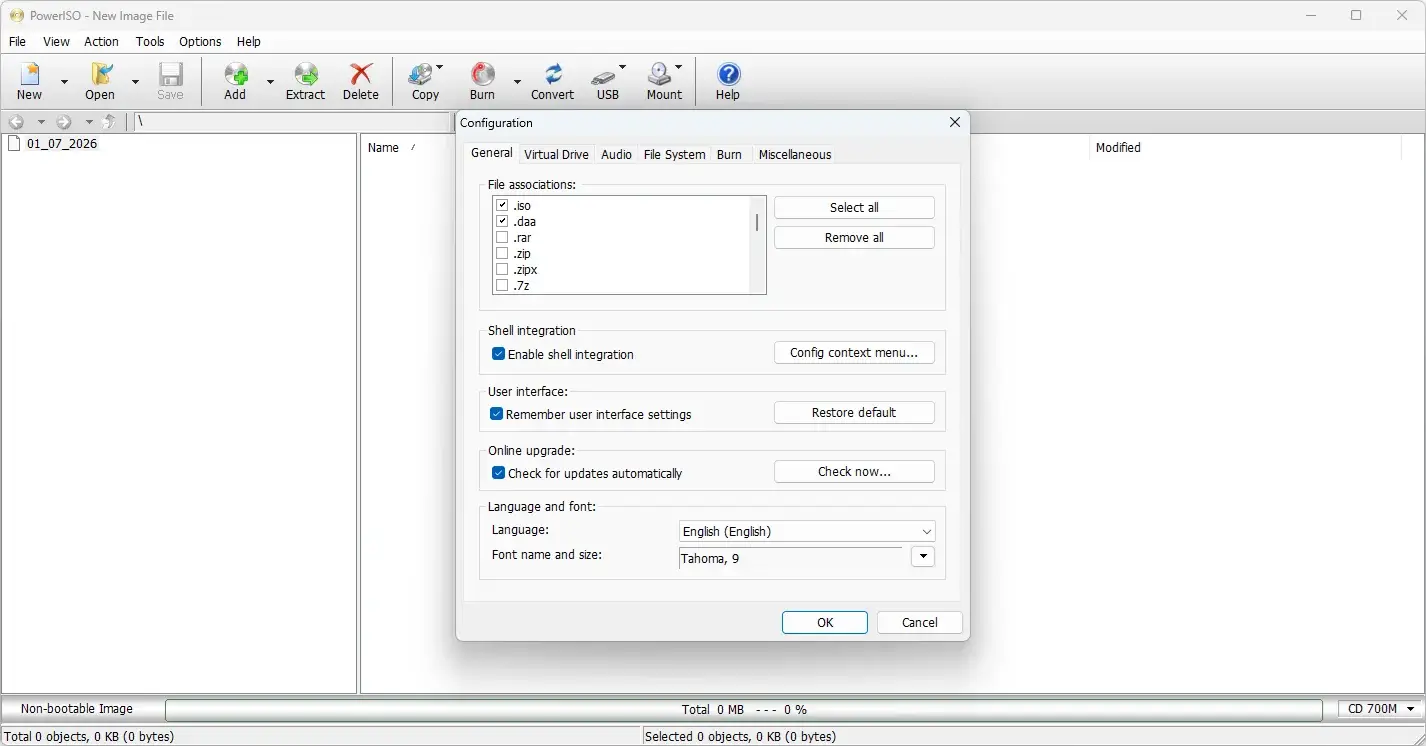1426x746 pixels.
Task: Click the Save floppy disk toolbar icon
Action: (x=170, y=74)
